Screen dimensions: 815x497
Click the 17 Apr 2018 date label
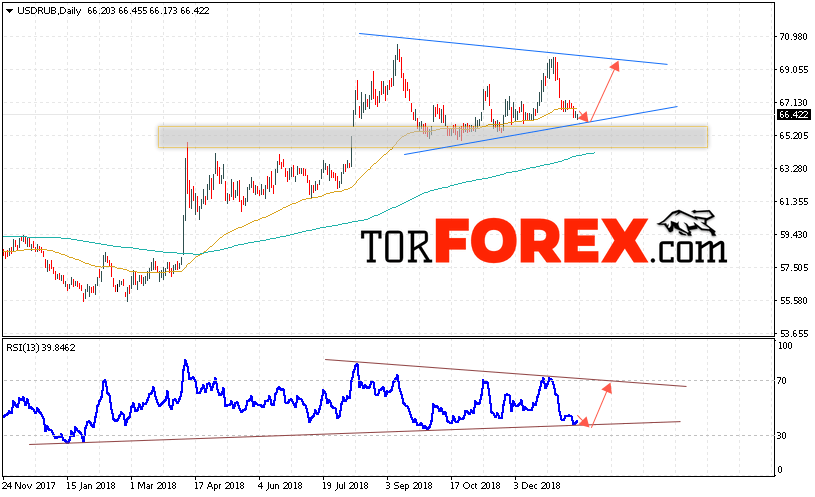(x=219, y=486)
